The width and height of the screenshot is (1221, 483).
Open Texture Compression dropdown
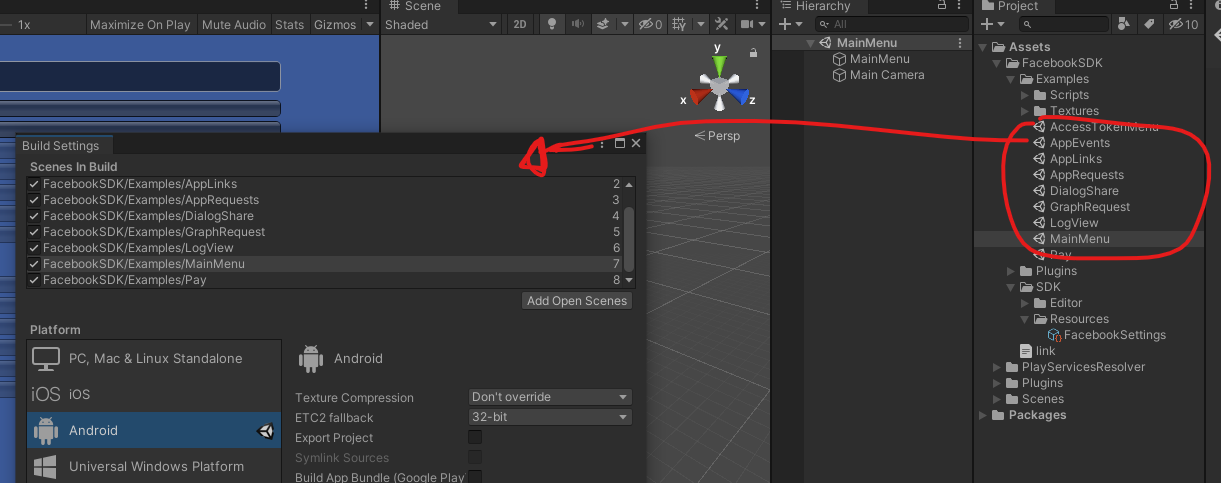click(x=550, y=397)
